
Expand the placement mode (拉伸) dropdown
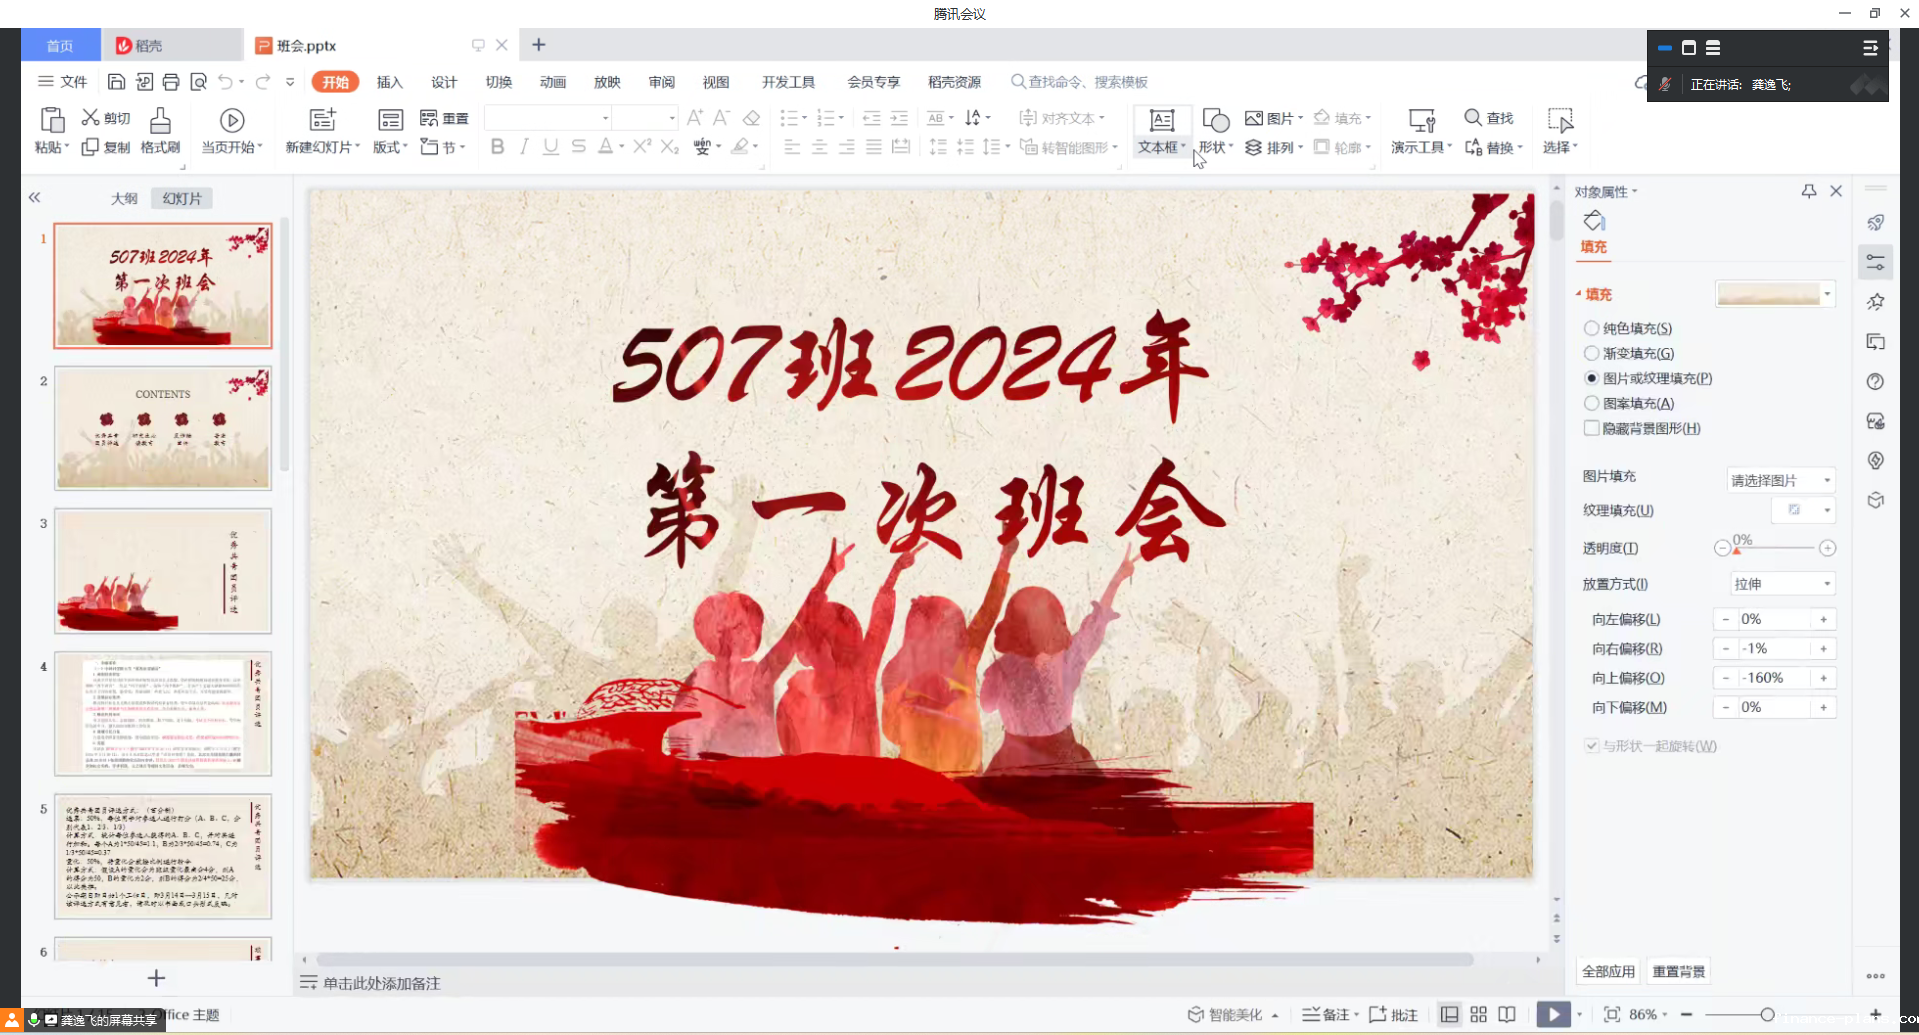[1782, 584]
